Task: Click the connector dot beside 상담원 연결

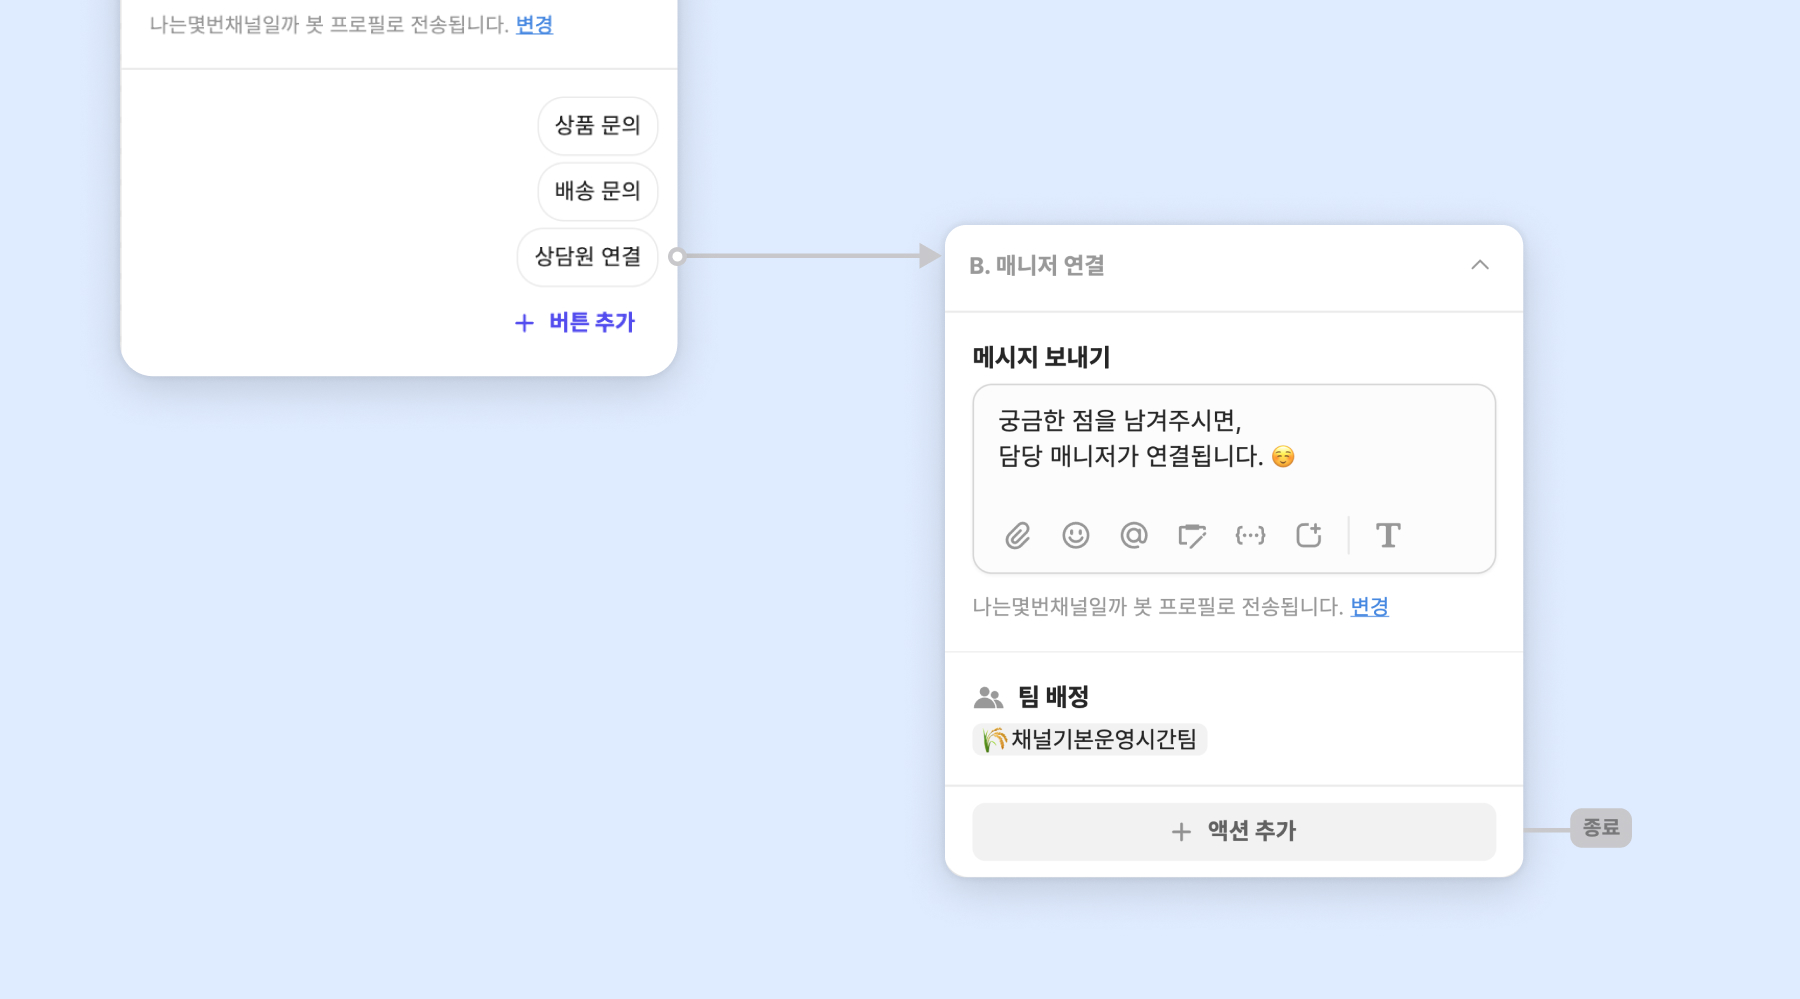Action: coord(677,257)
